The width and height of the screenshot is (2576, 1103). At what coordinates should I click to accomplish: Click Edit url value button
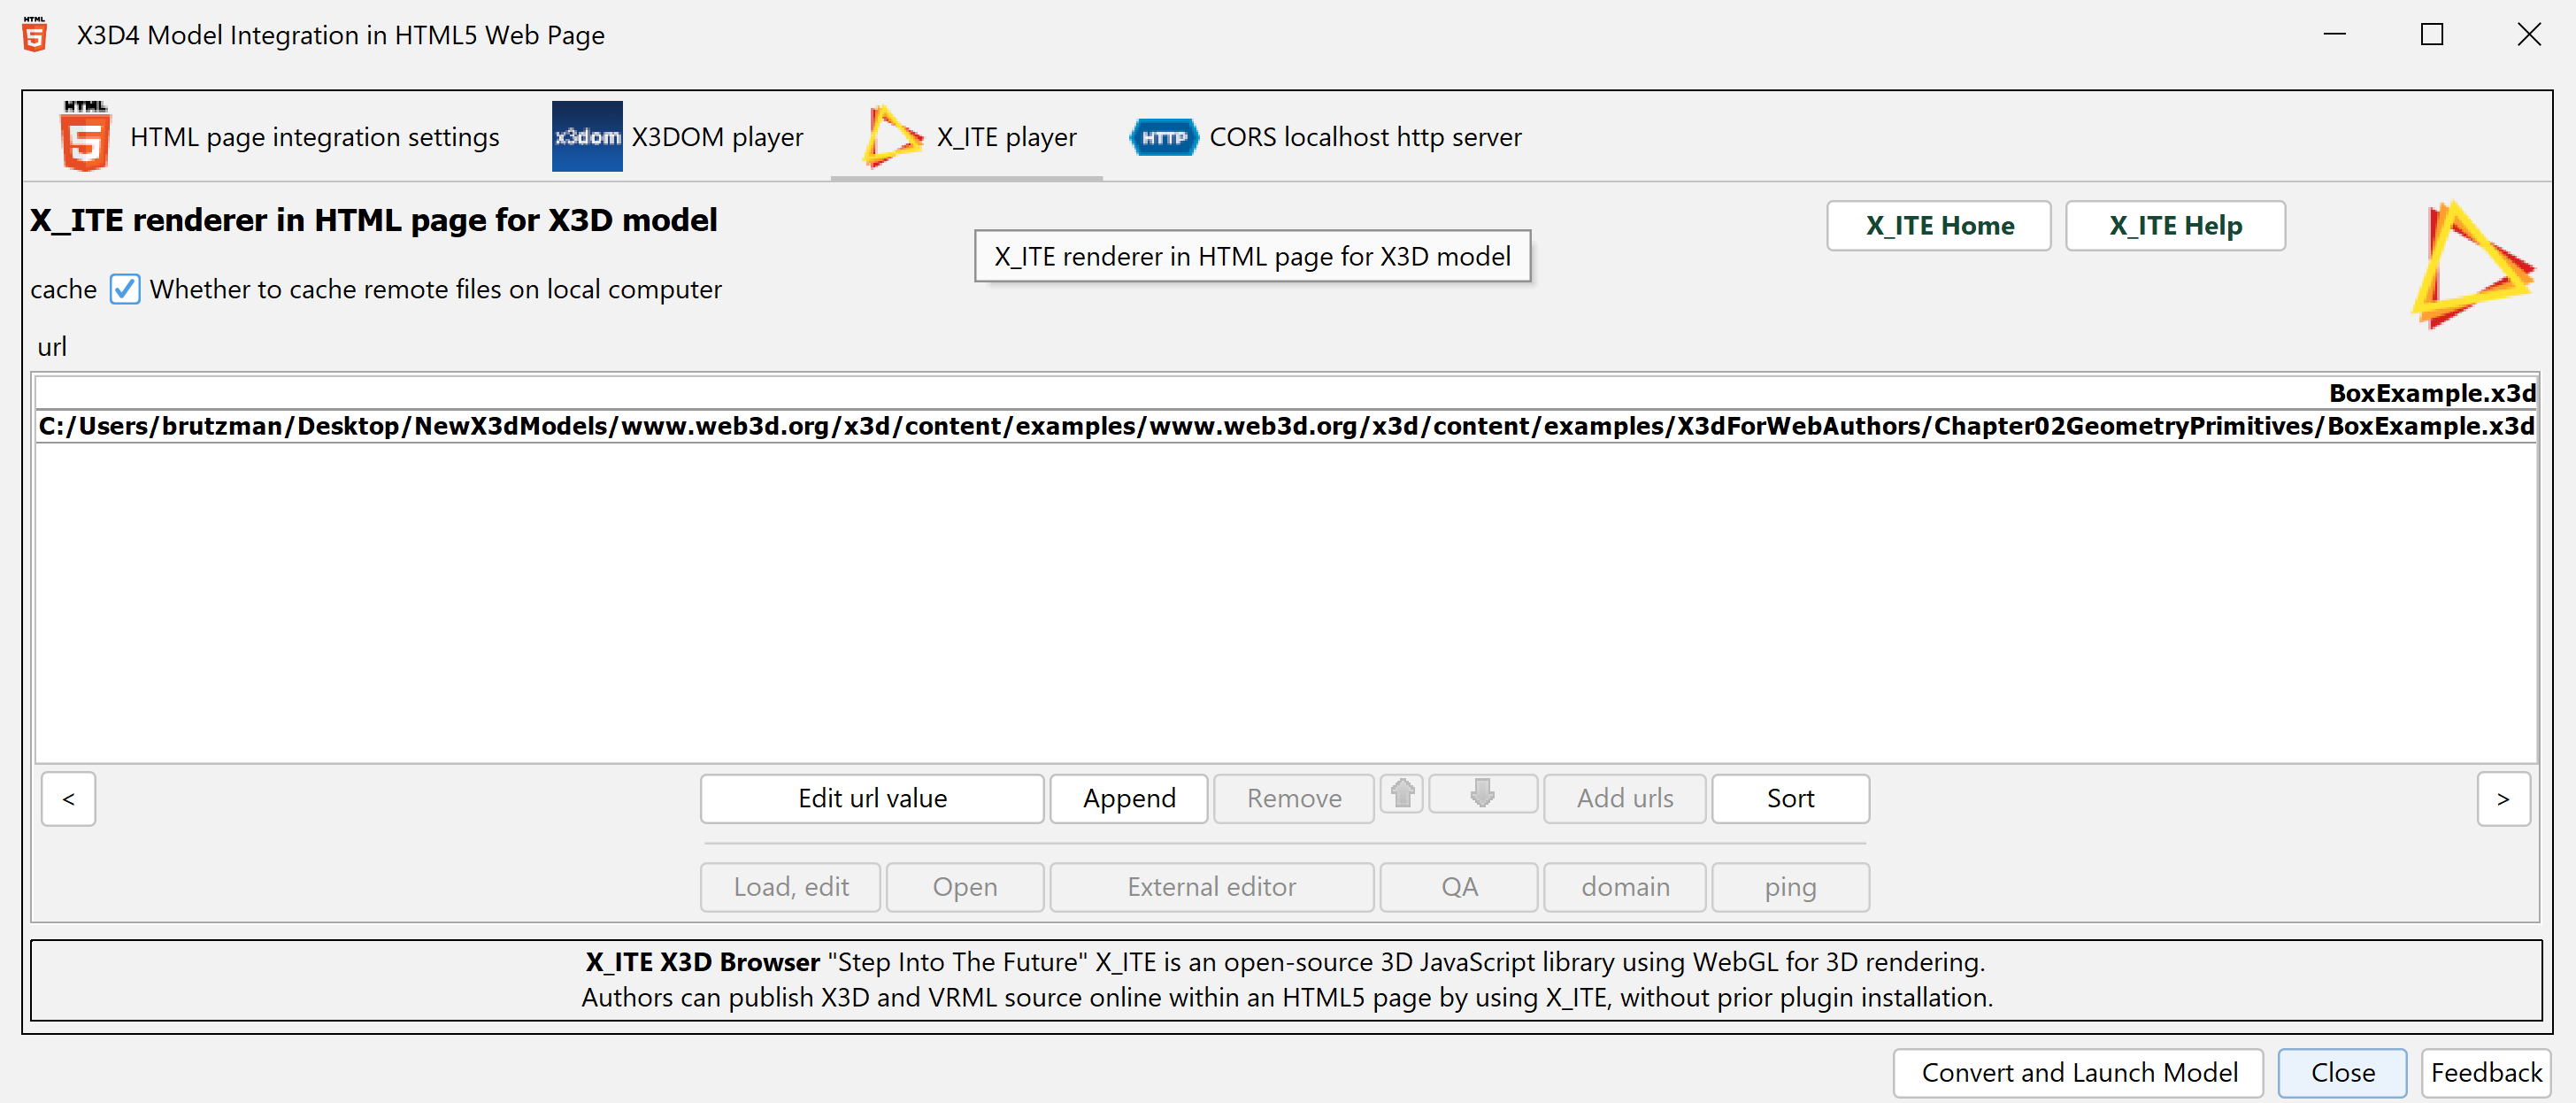(x=872, y=798)
